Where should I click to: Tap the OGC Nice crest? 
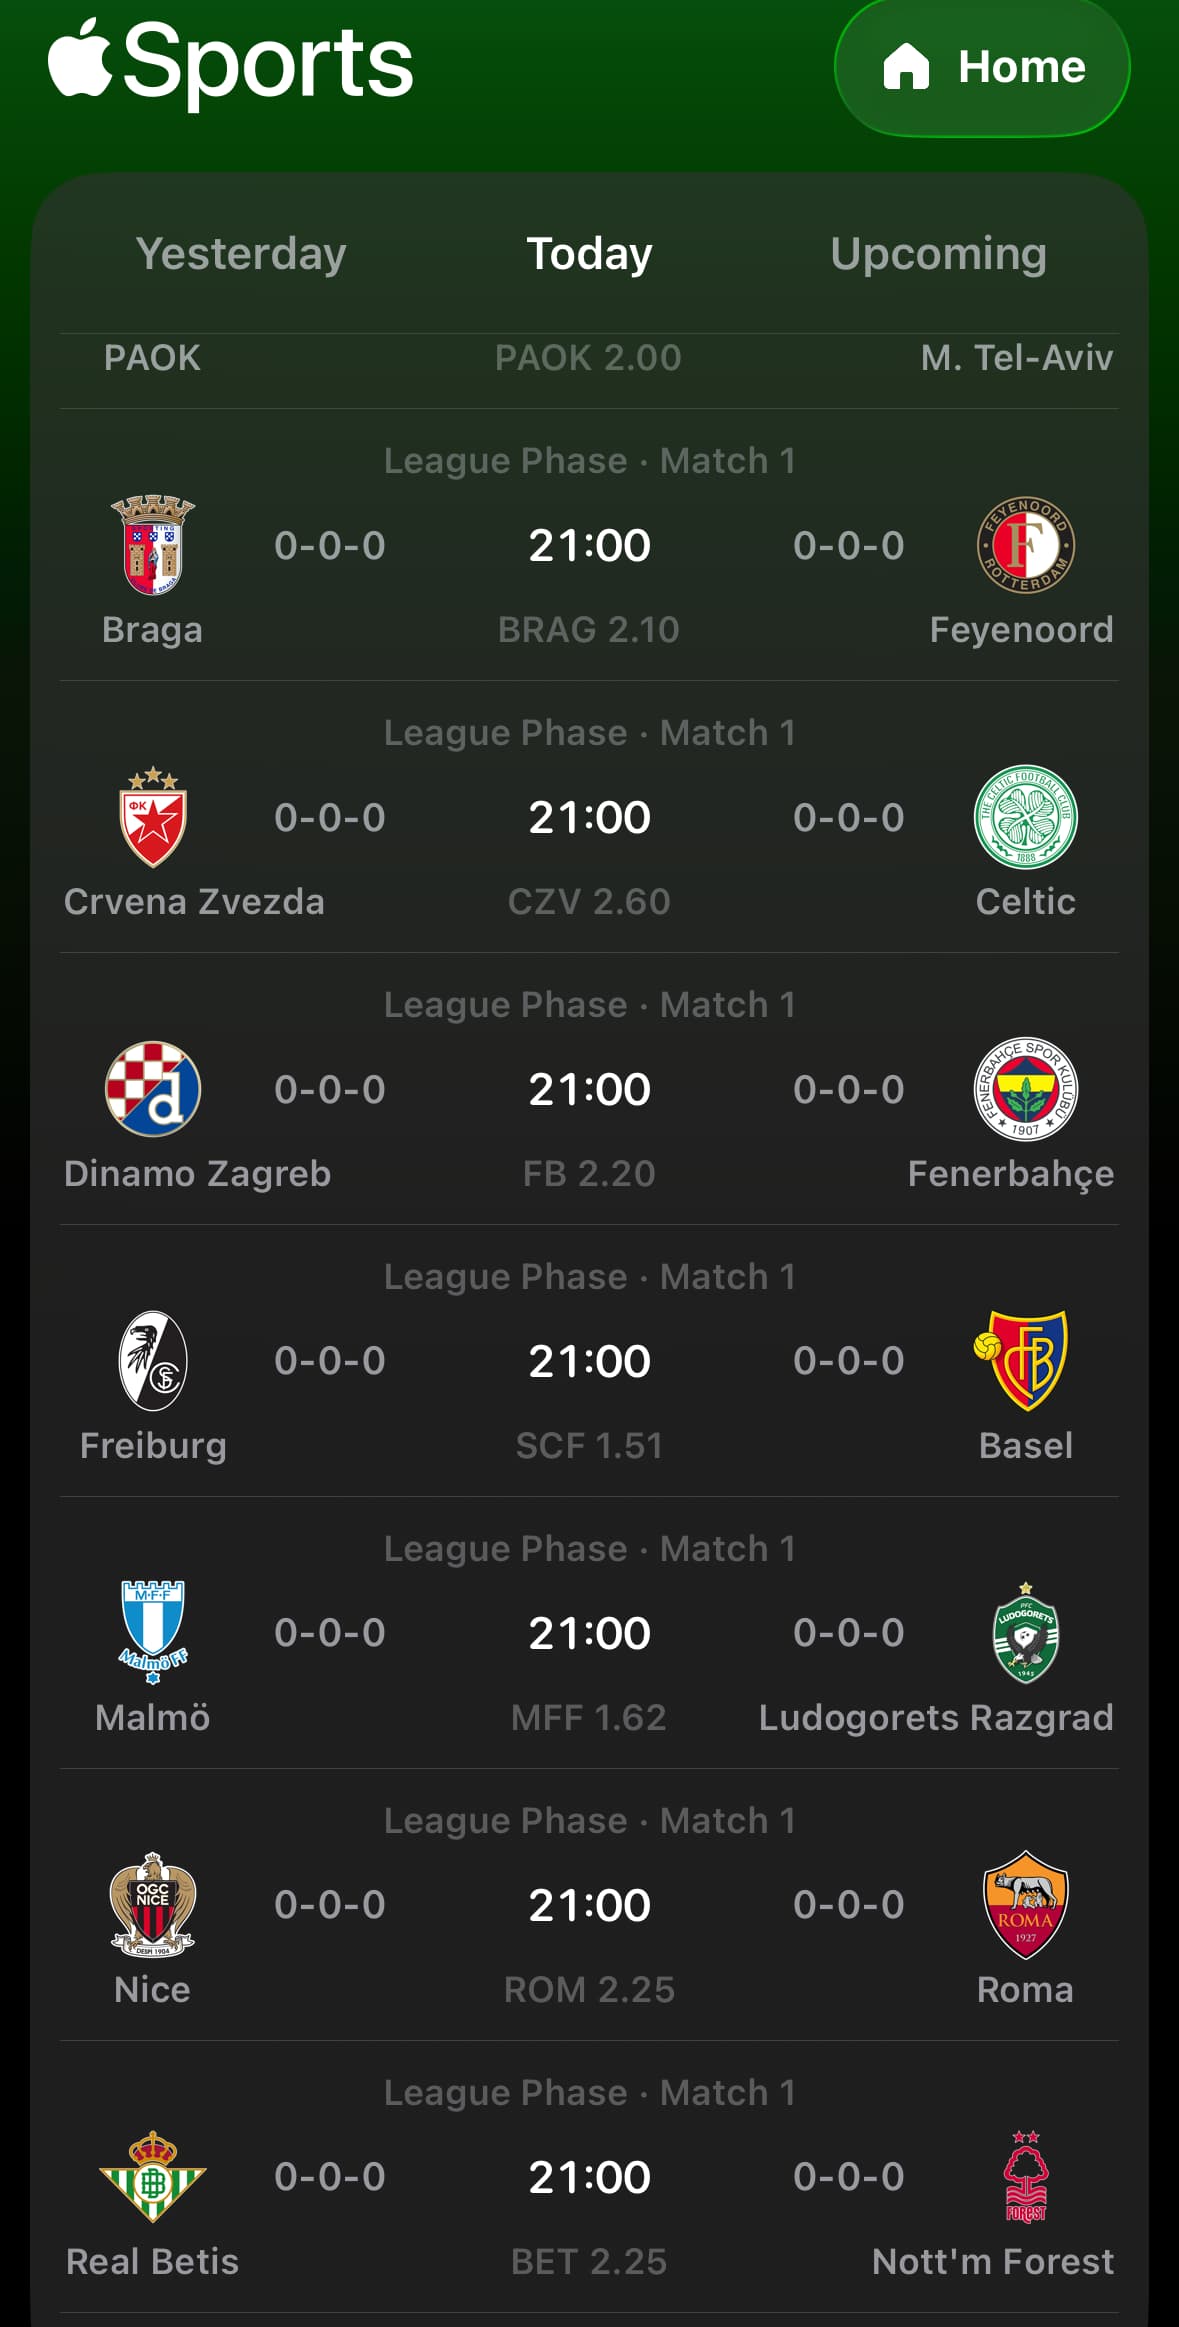tap(153, 1904)
